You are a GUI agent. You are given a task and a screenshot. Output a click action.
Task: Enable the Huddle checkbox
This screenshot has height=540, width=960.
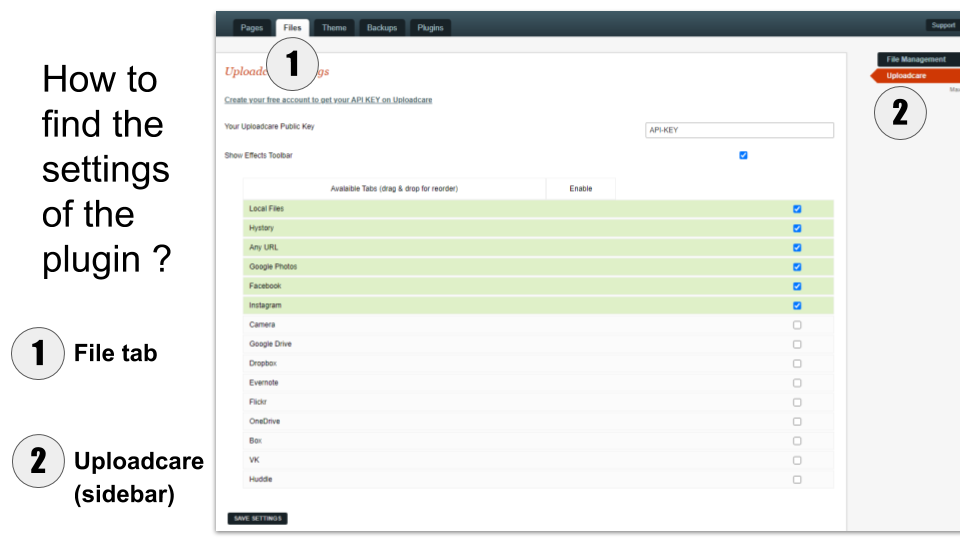click(x=797, y=479)
